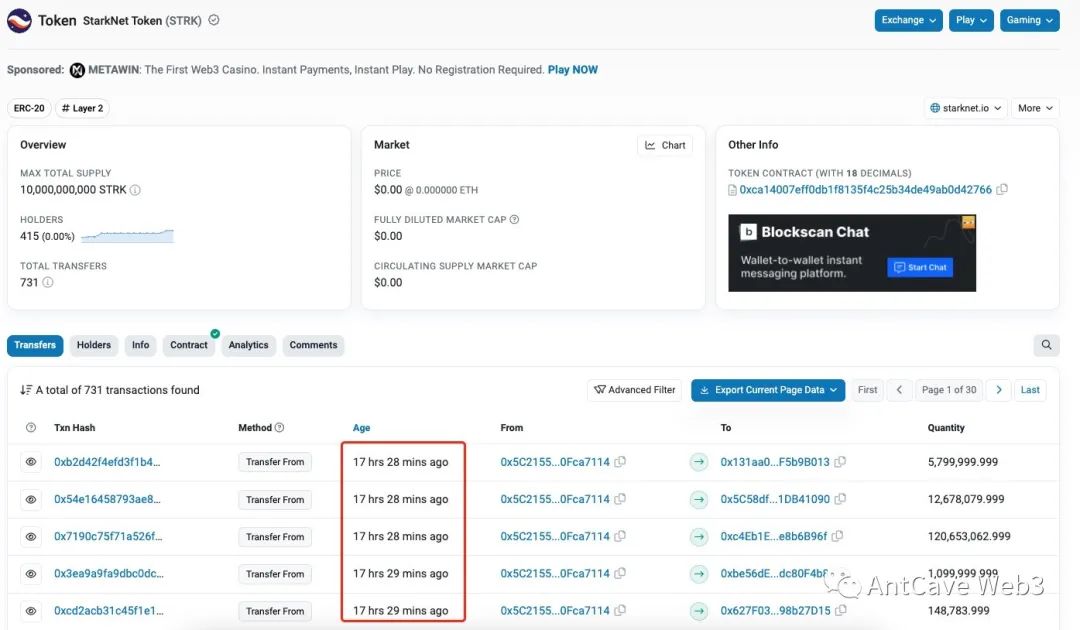1080x630 pixels.
Task: Click quantity value 120,653,062.999
Action: (x=969, y=536)
